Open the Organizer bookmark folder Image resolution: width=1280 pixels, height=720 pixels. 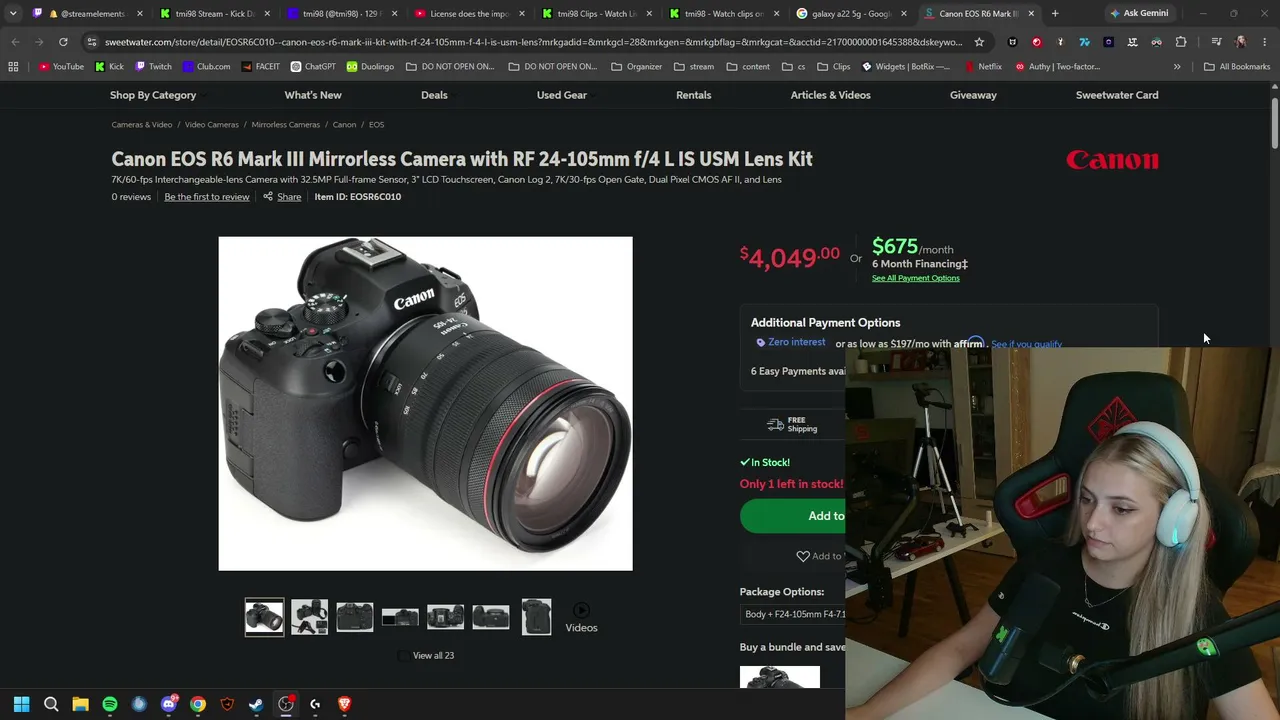(x=636, y=67)
